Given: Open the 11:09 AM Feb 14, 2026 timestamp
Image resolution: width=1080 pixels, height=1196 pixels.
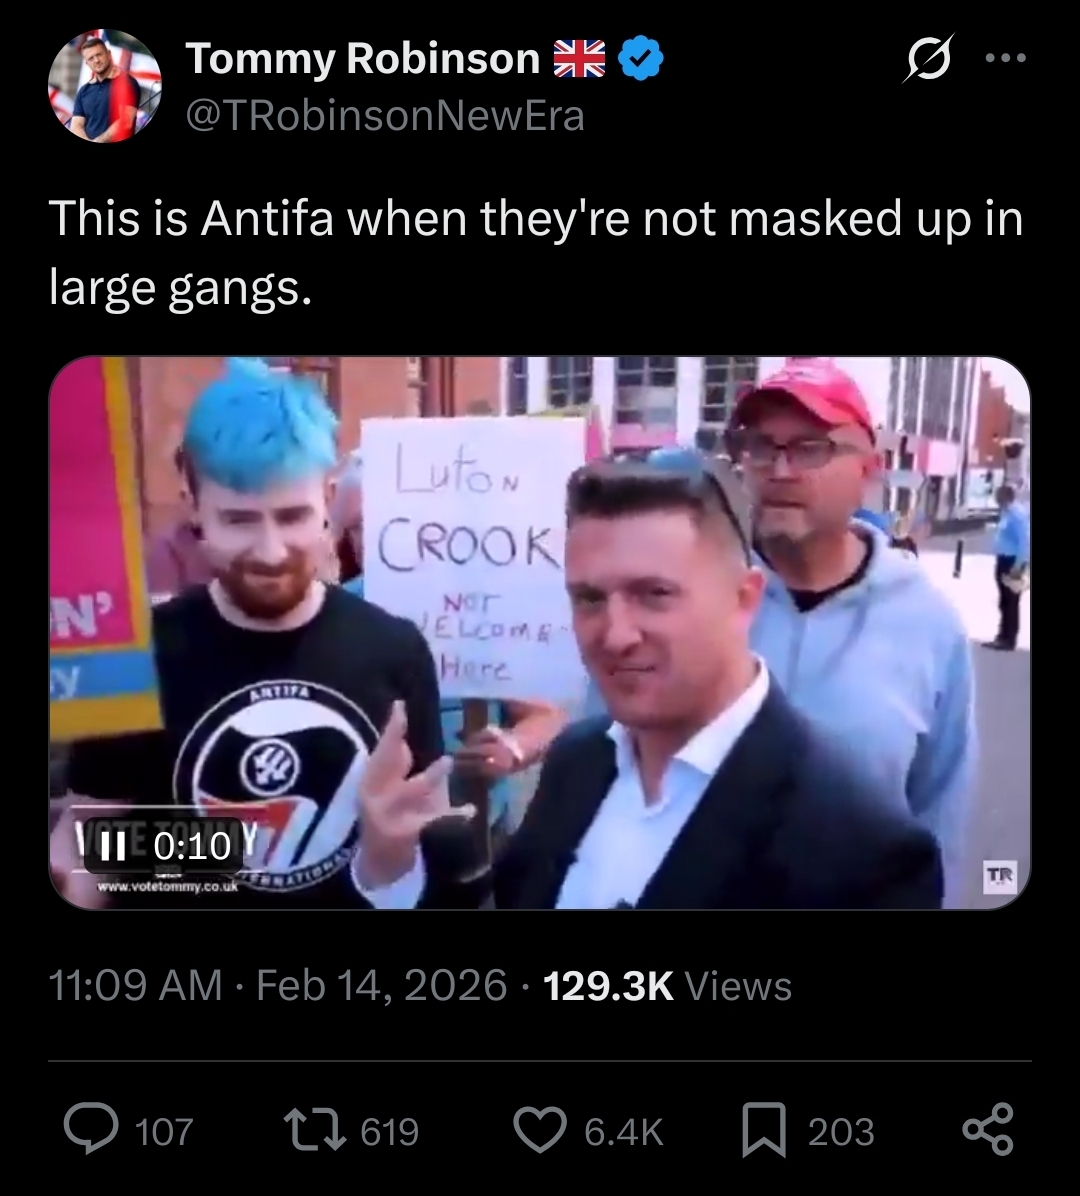Looking at the screenshot, I should click(x=278, y=985).
